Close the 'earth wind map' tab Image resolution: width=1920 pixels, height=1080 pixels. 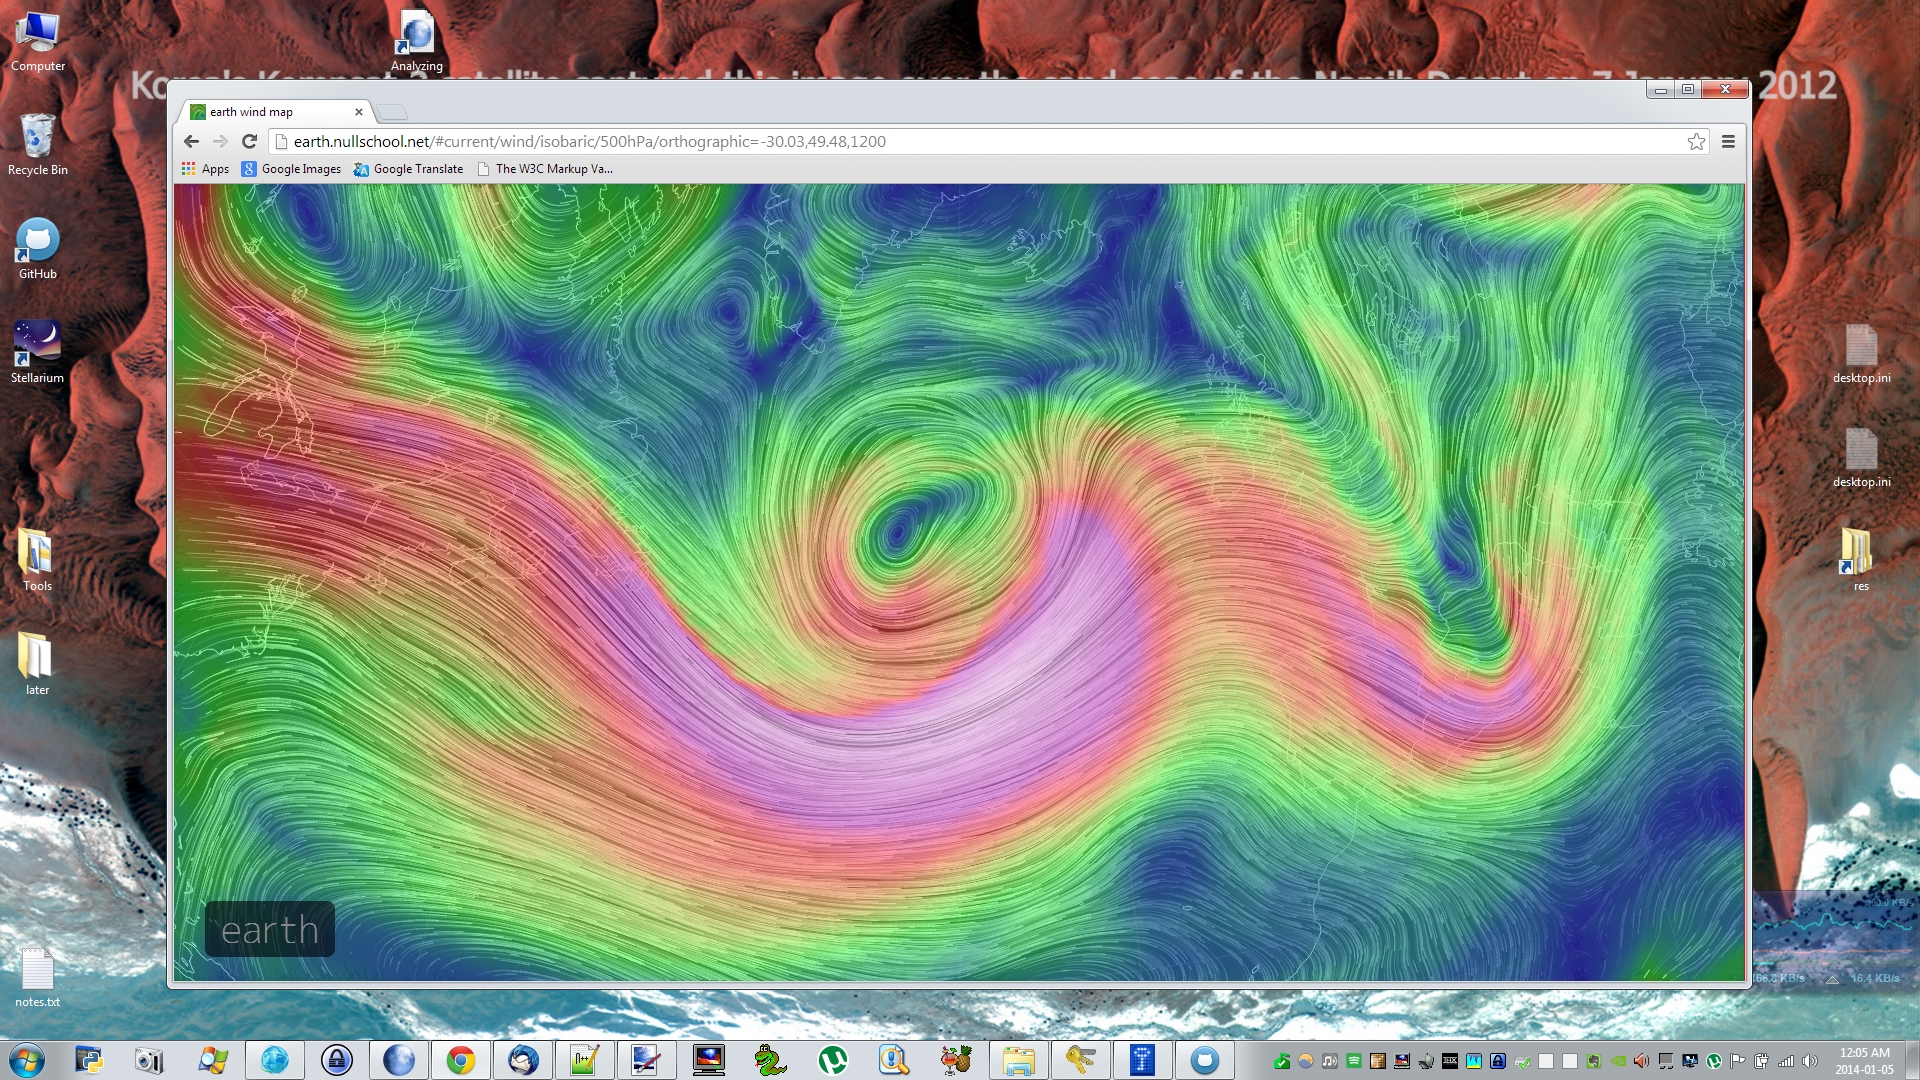pos(359,112)
